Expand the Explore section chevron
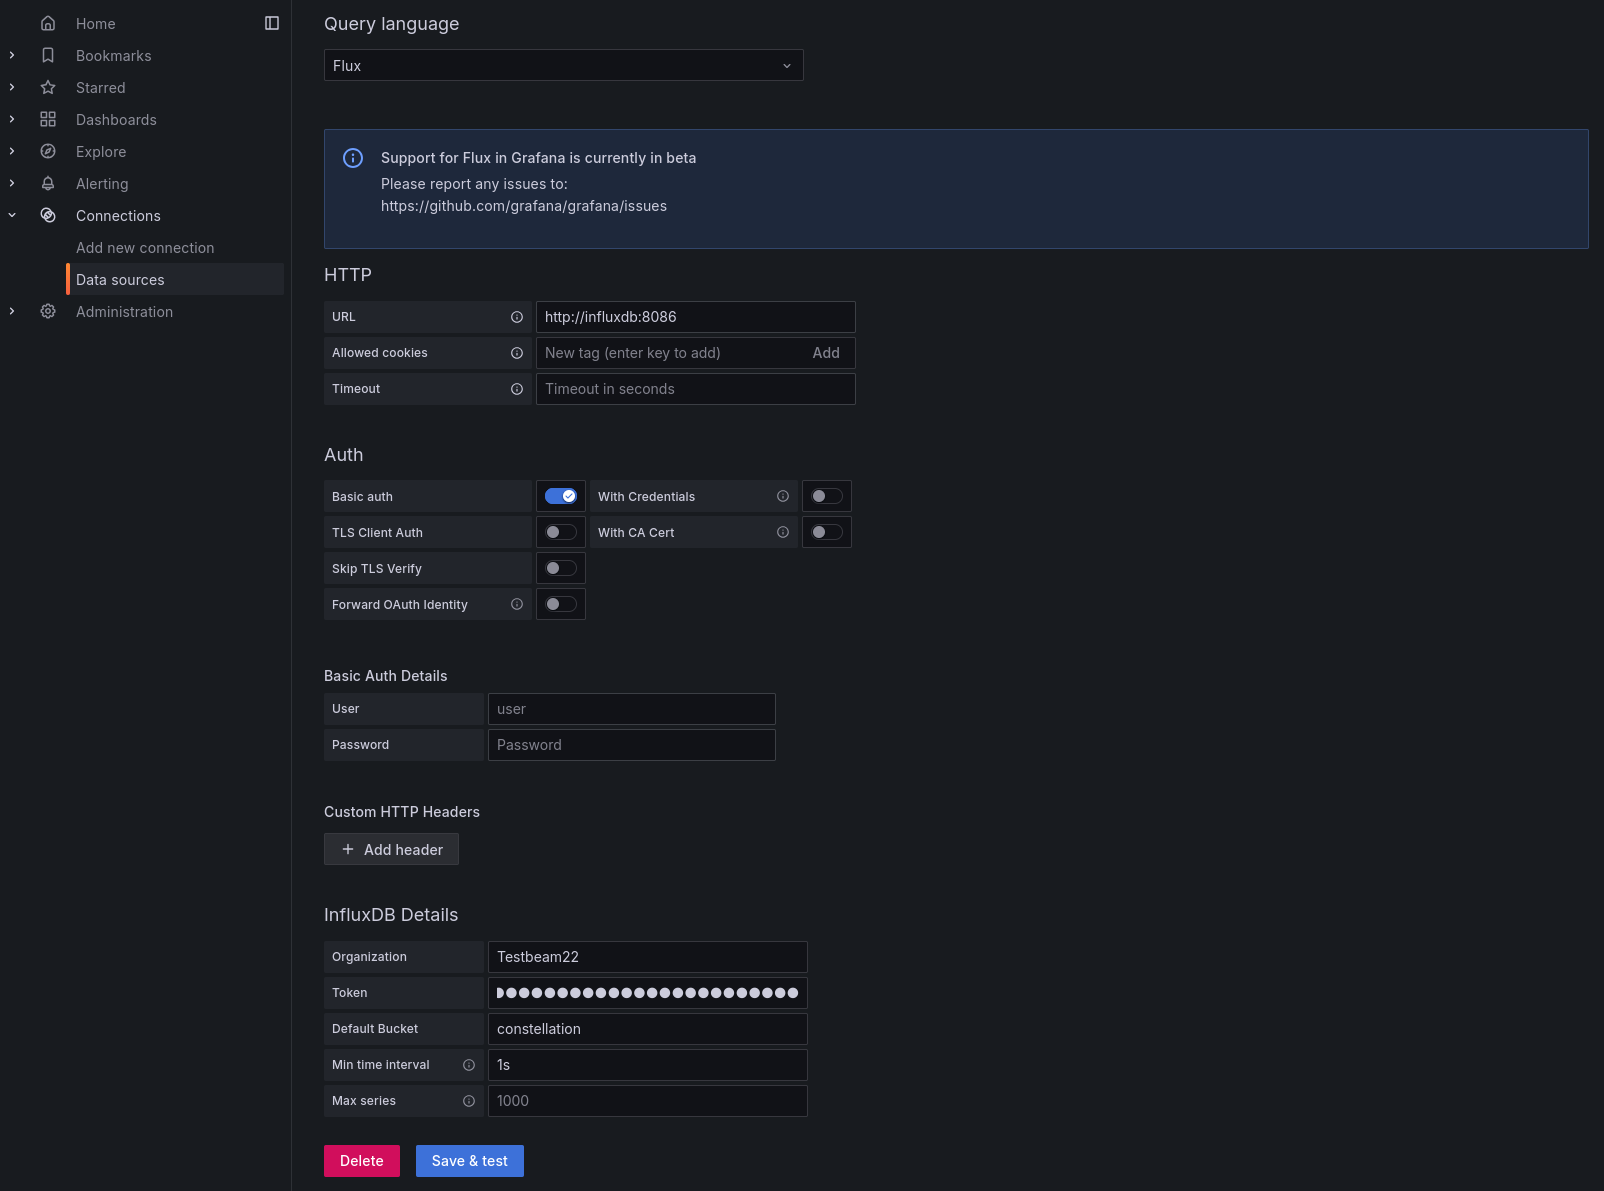1604x1191 pixels. pyautogui.click(x=12, y=151)
